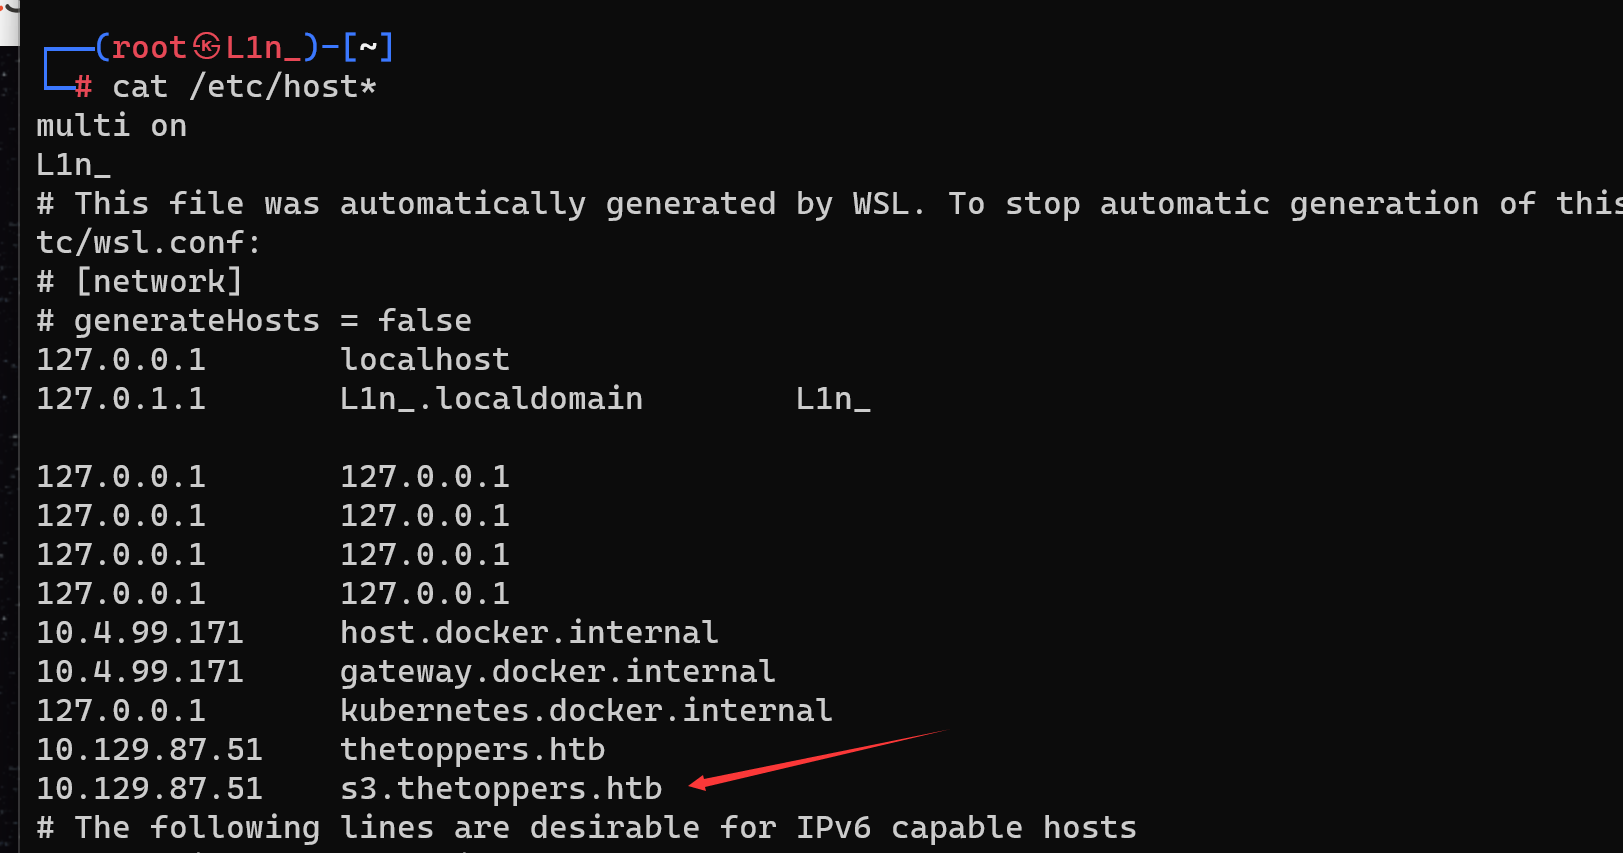Click the 'cat /etc/host*' command text
The height and width of the screenshot is (853, 1623).
[x=244, y=87]
